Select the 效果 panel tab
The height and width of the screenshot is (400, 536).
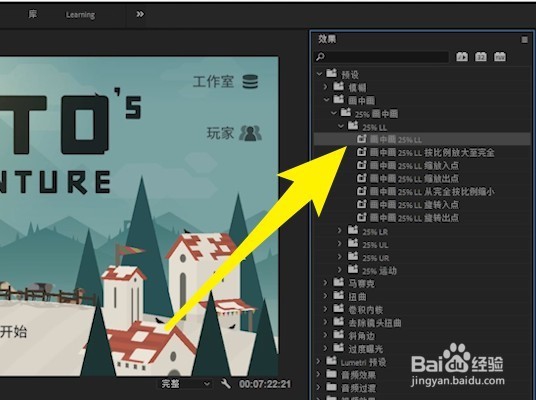(327, 39)
